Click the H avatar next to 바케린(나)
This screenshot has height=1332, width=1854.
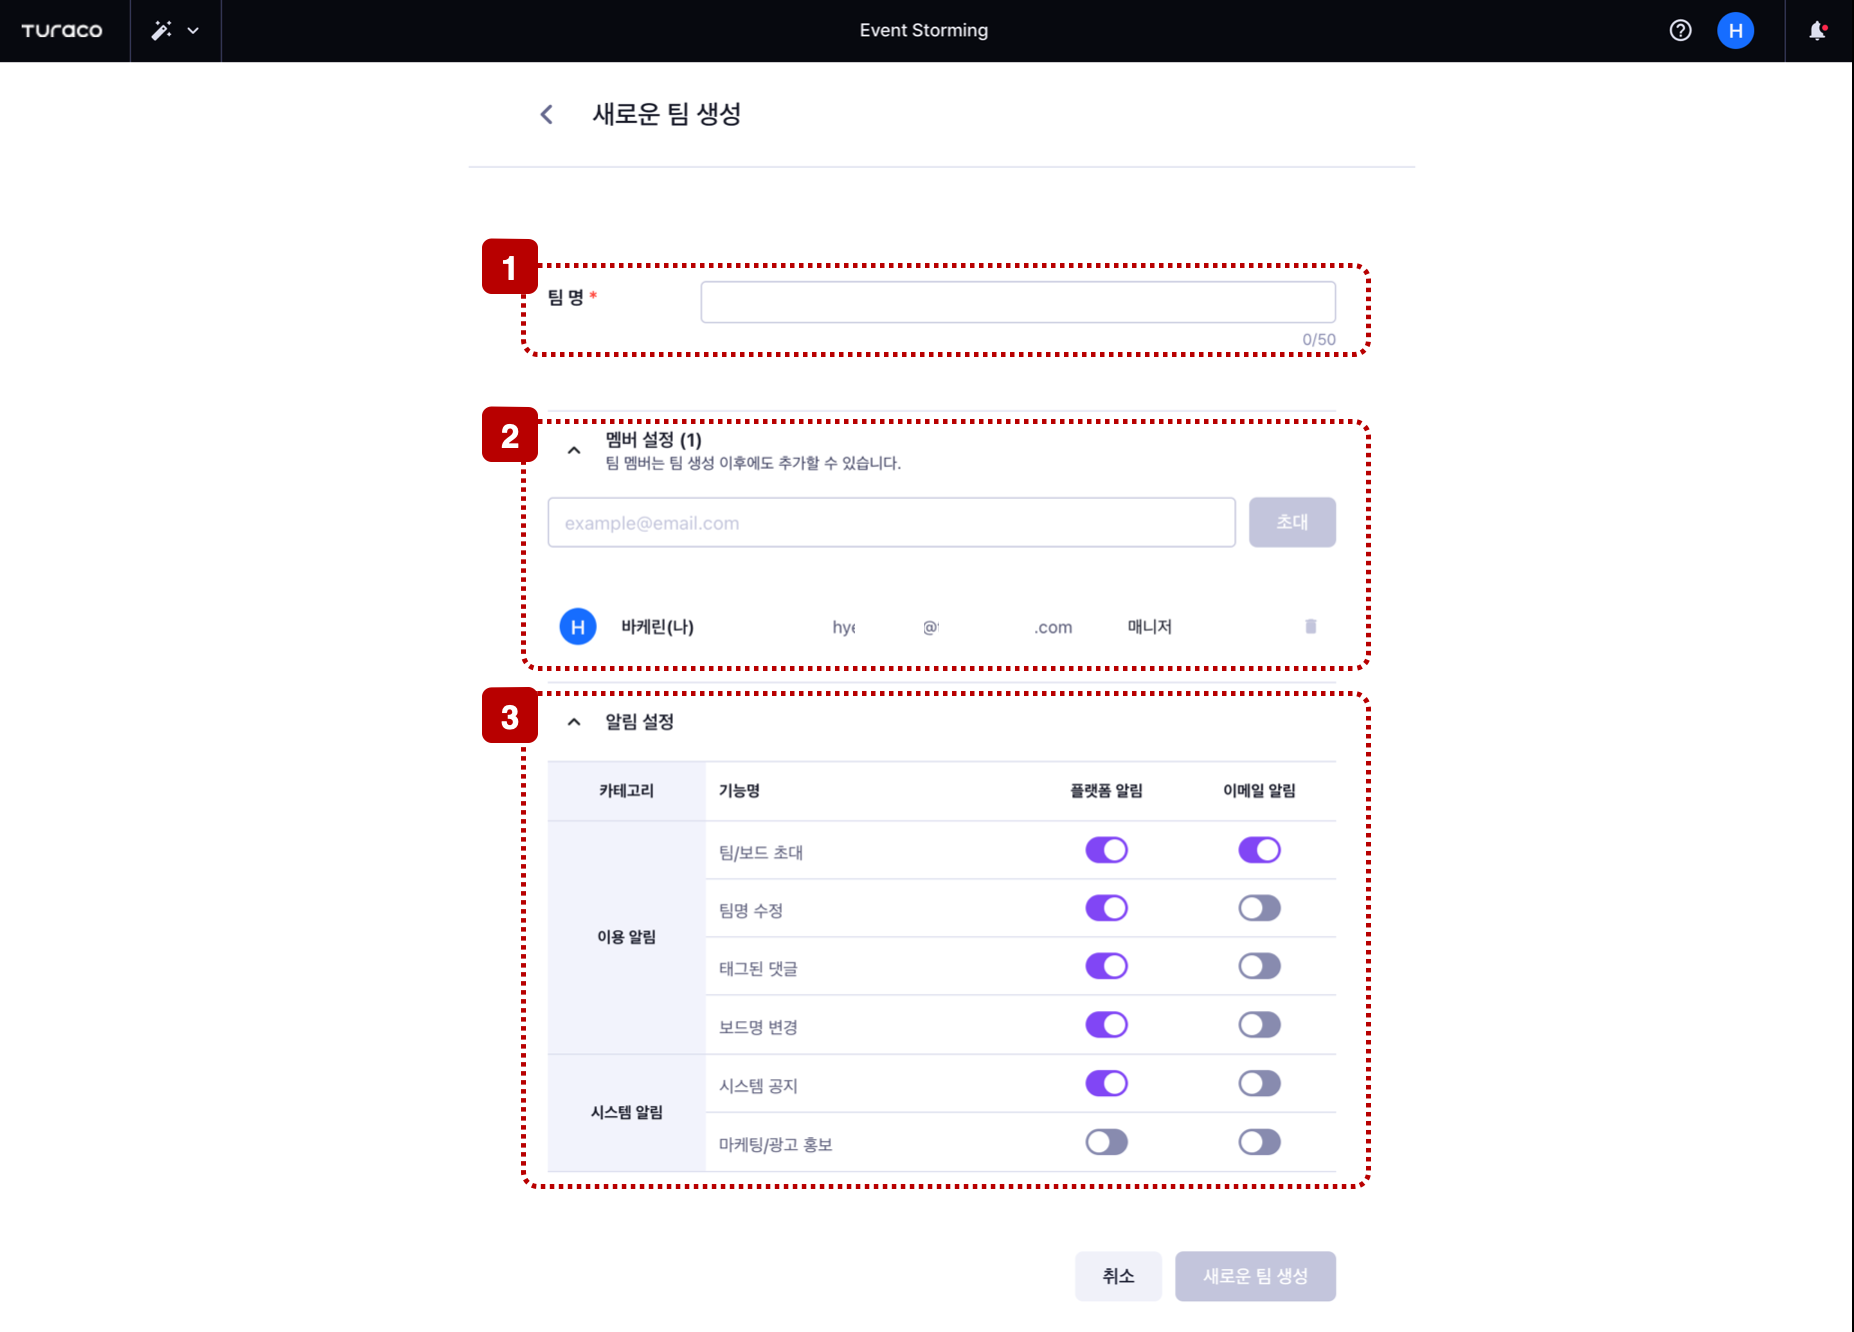click(578, 626)
